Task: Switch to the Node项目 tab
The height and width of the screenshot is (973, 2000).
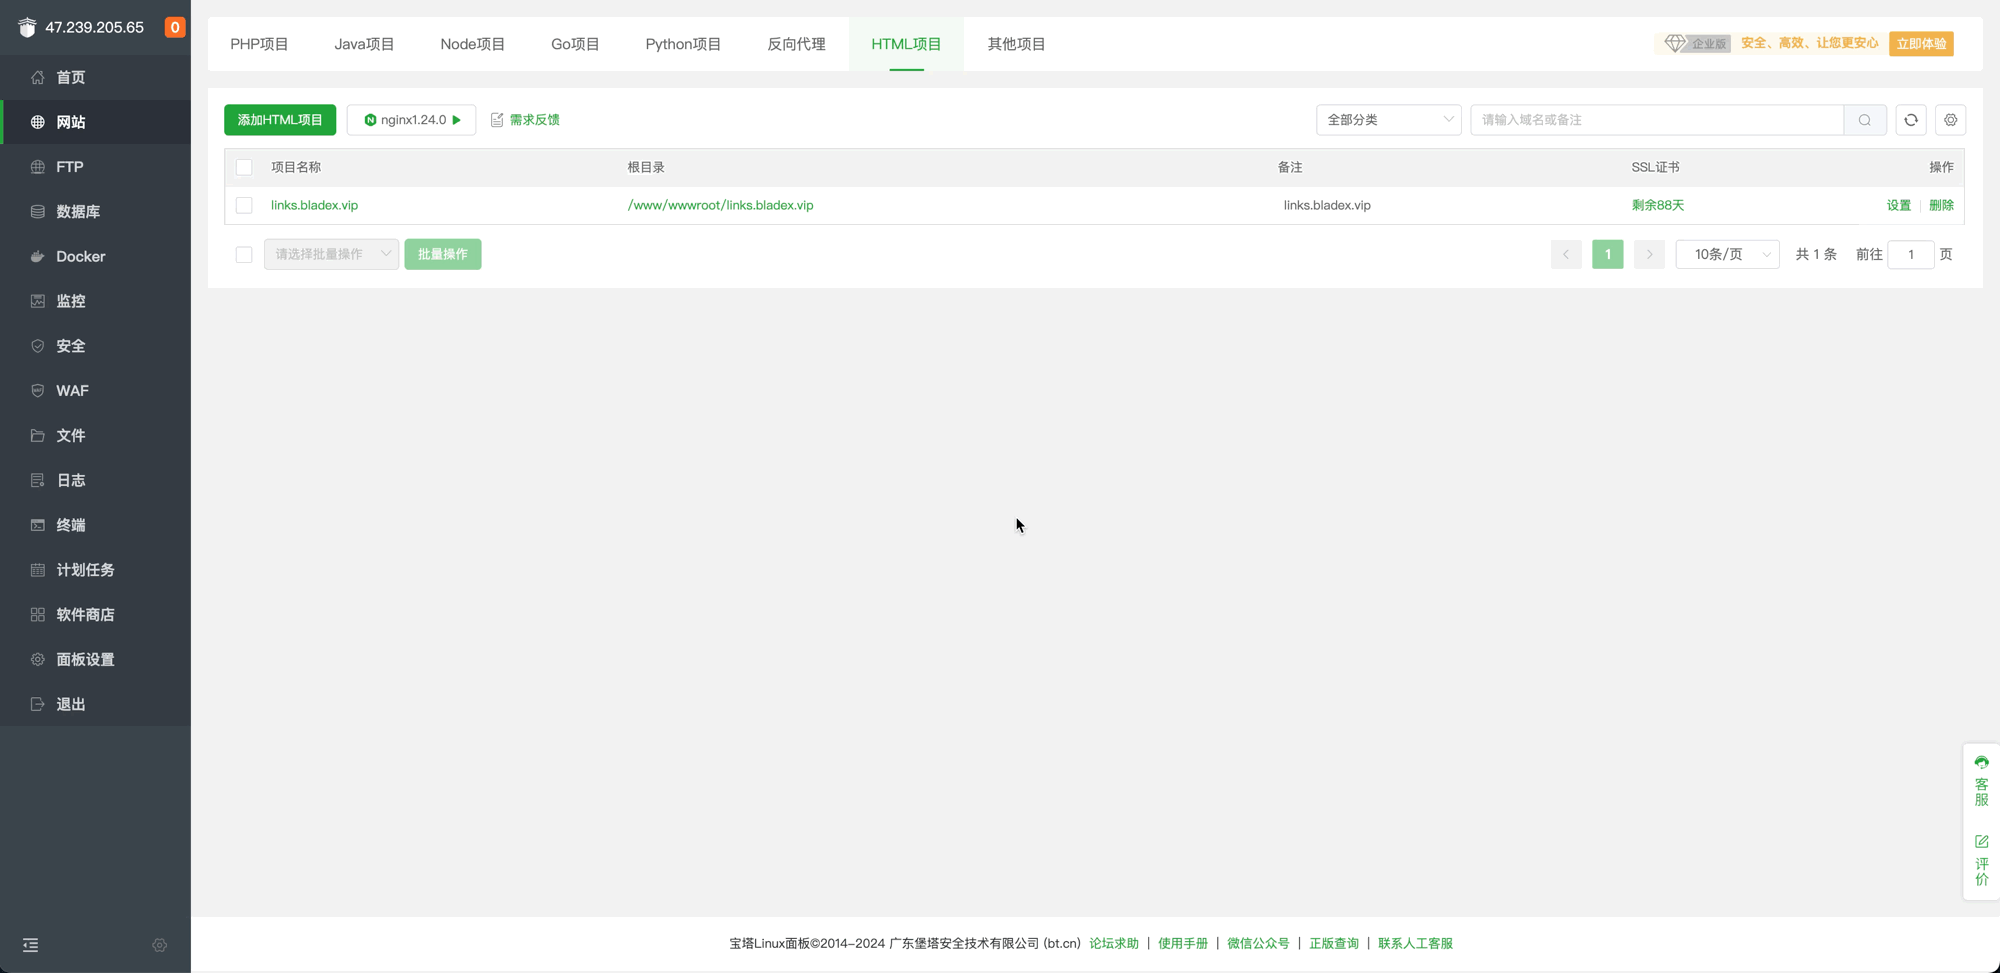Action: (x=472, y=44)
